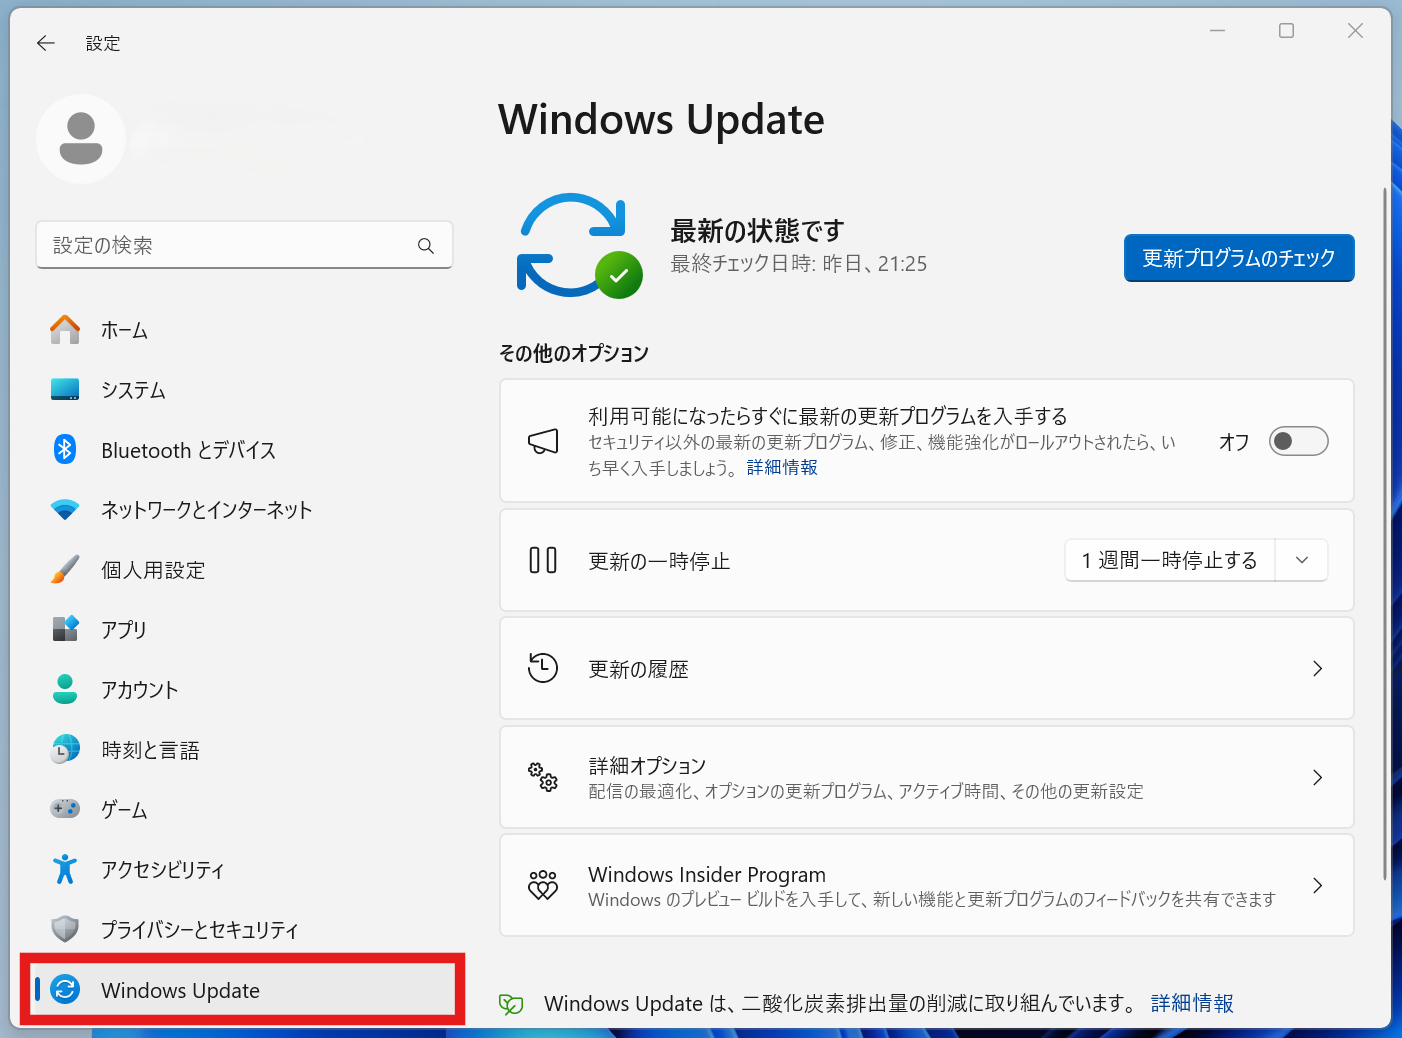
Task: Click the large update status sync icon
Action: pos(579,246)
